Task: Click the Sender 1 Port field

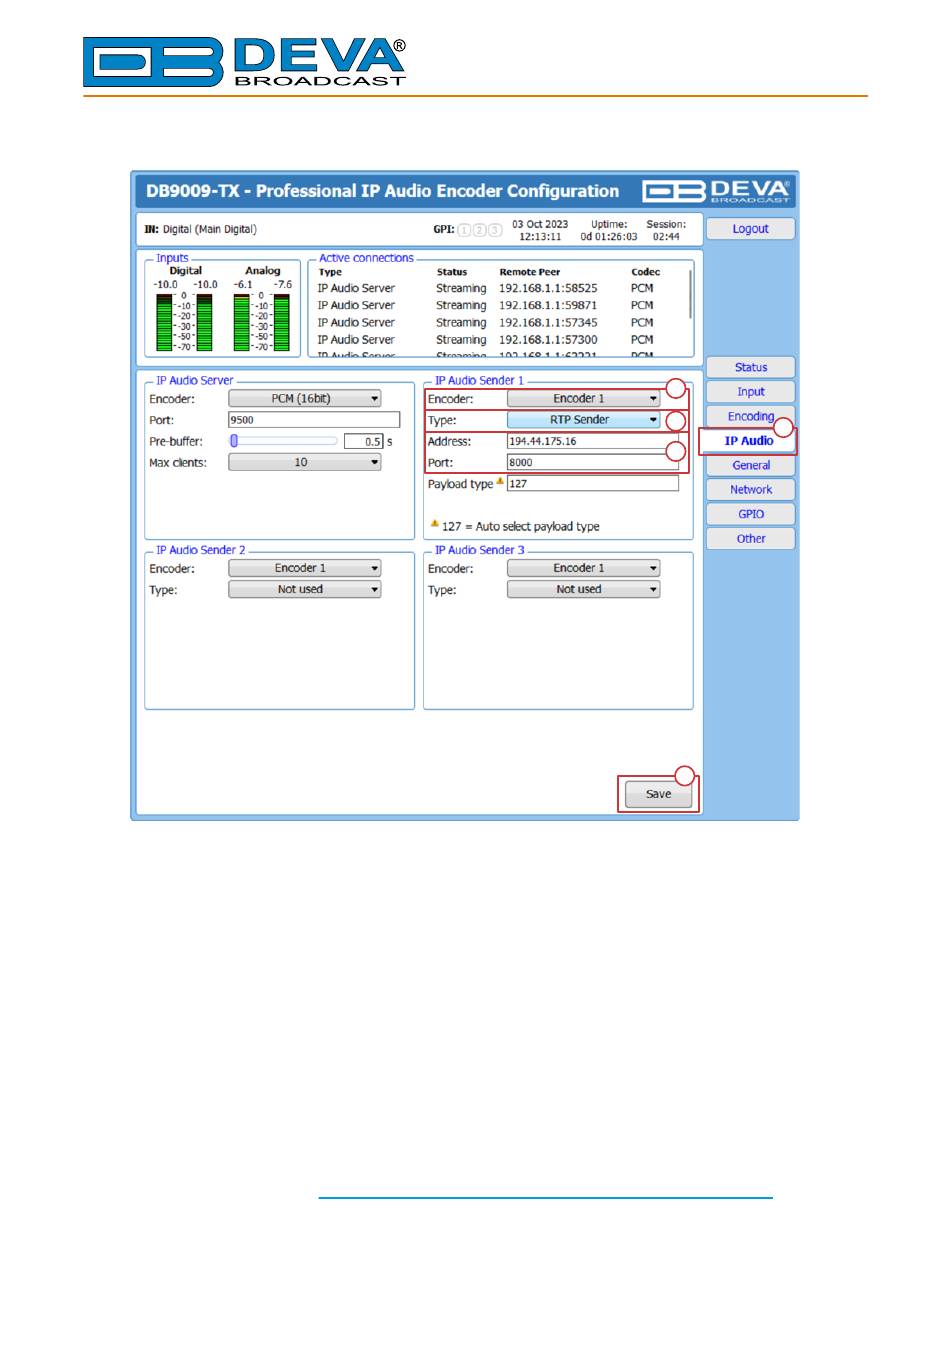Action: pos(593,462)
